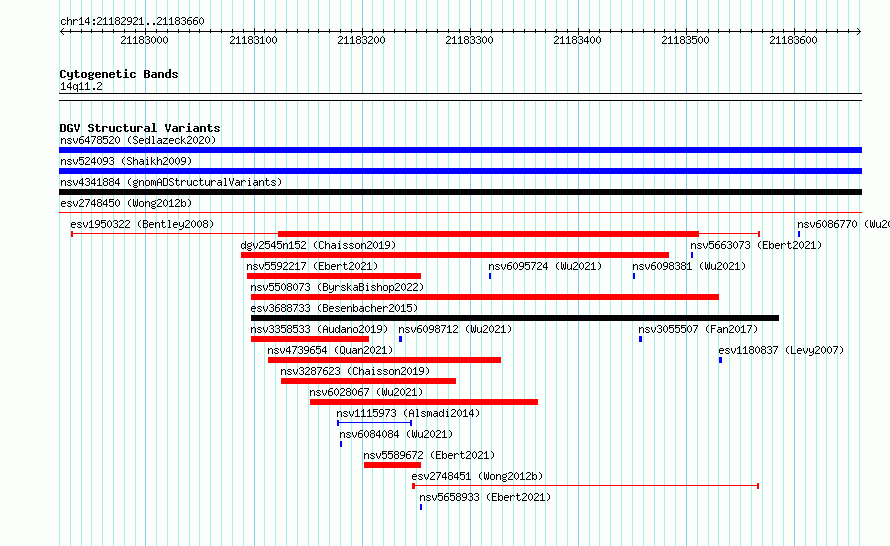Click the red bar under nsv4739654
The image size is (890, 546).
click(x=384, y=360)
